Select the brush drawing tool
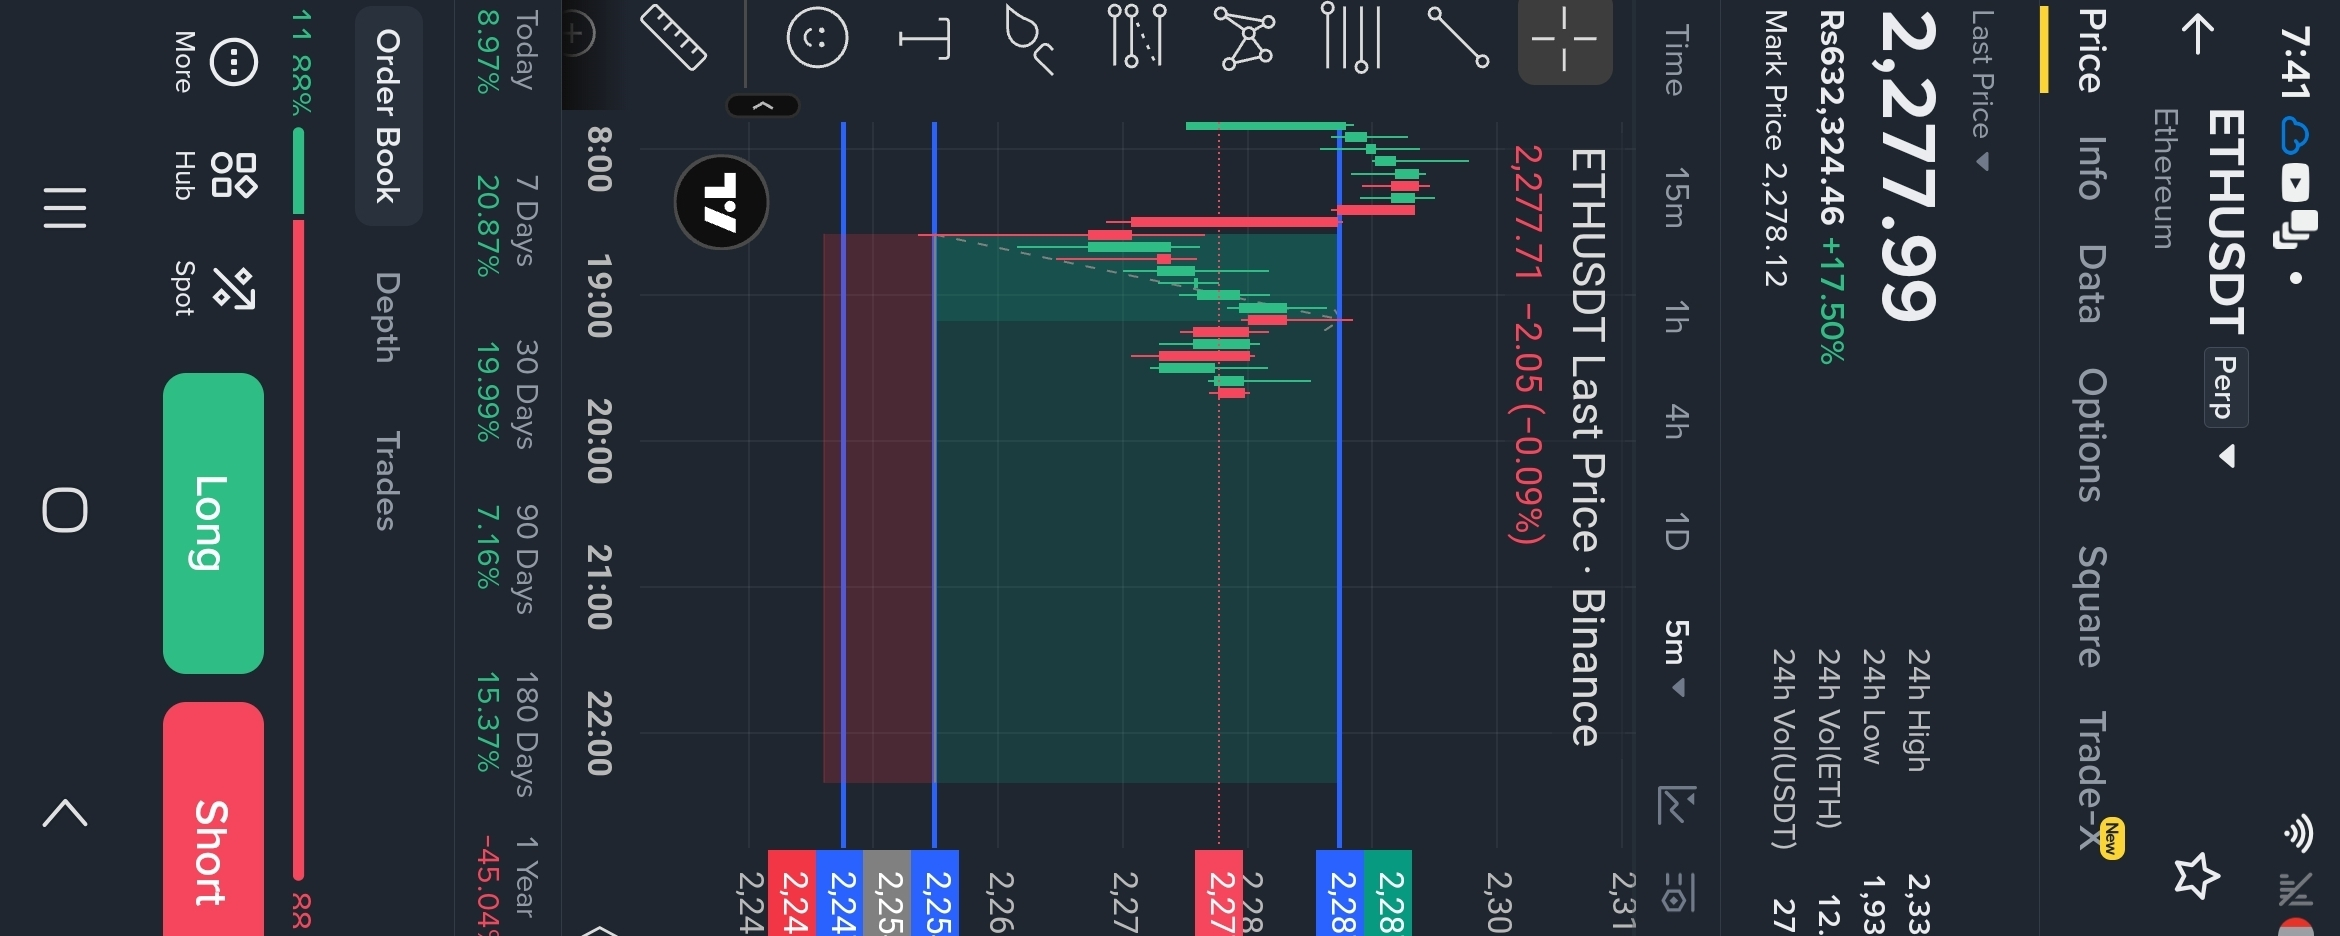This screenshot has width=2340, height=936. tap(1030, 40)
